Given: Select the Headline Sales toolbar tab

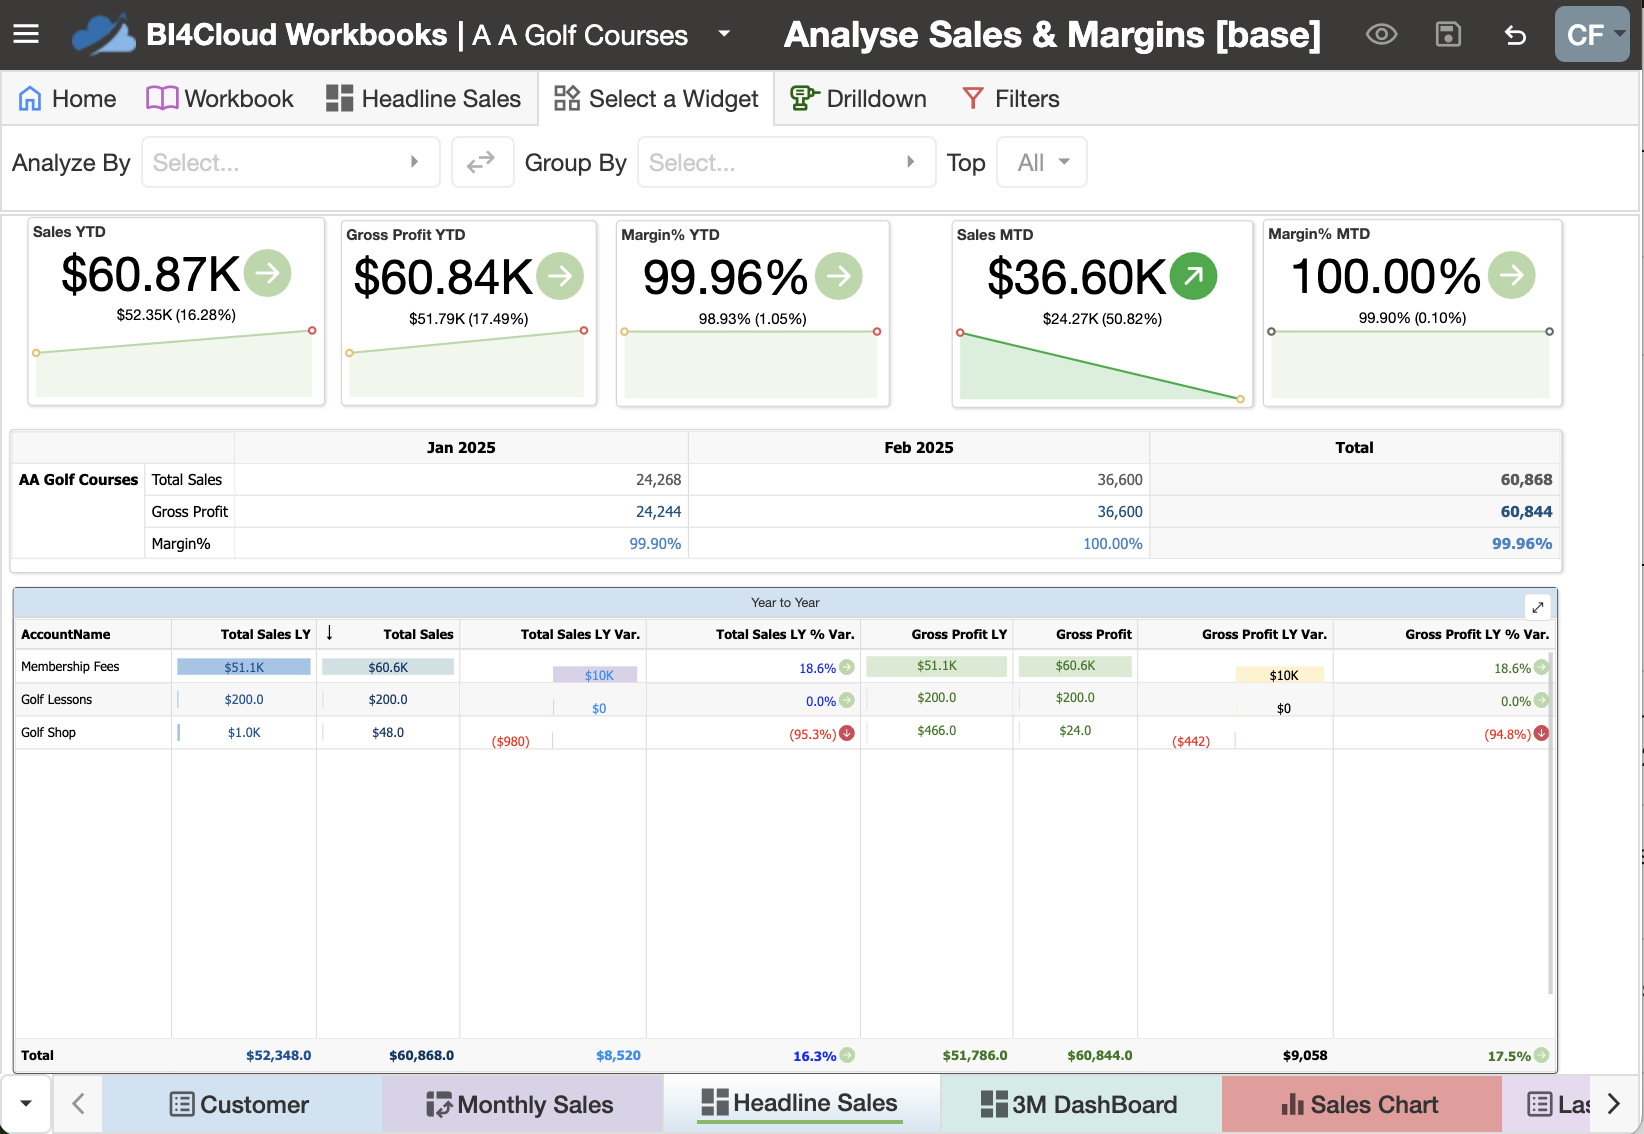Looking at the screenshot, I should (x=423, y=99).
